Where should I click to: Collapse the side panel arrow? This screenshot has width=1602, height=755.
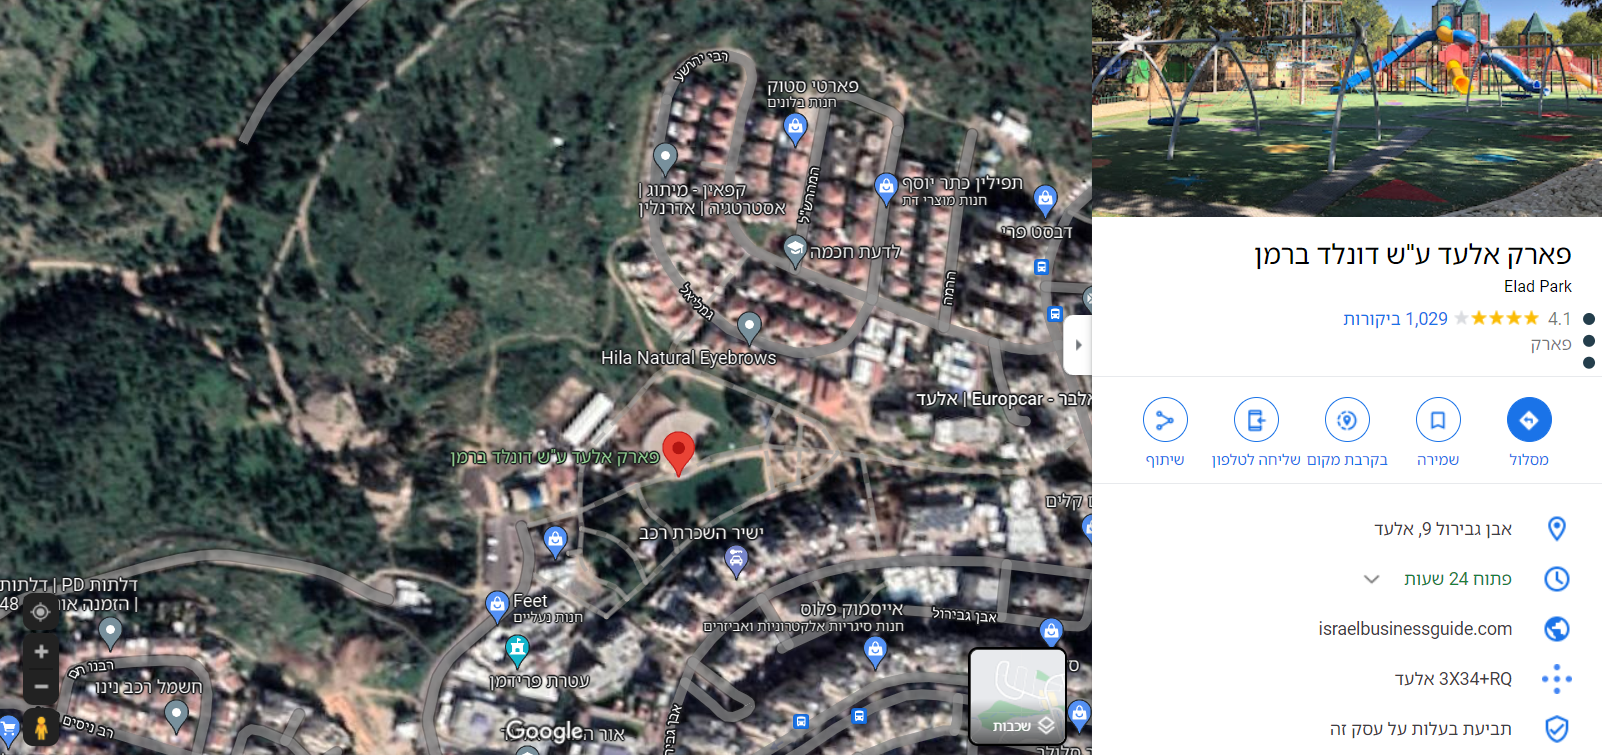tap(1078, 345)
